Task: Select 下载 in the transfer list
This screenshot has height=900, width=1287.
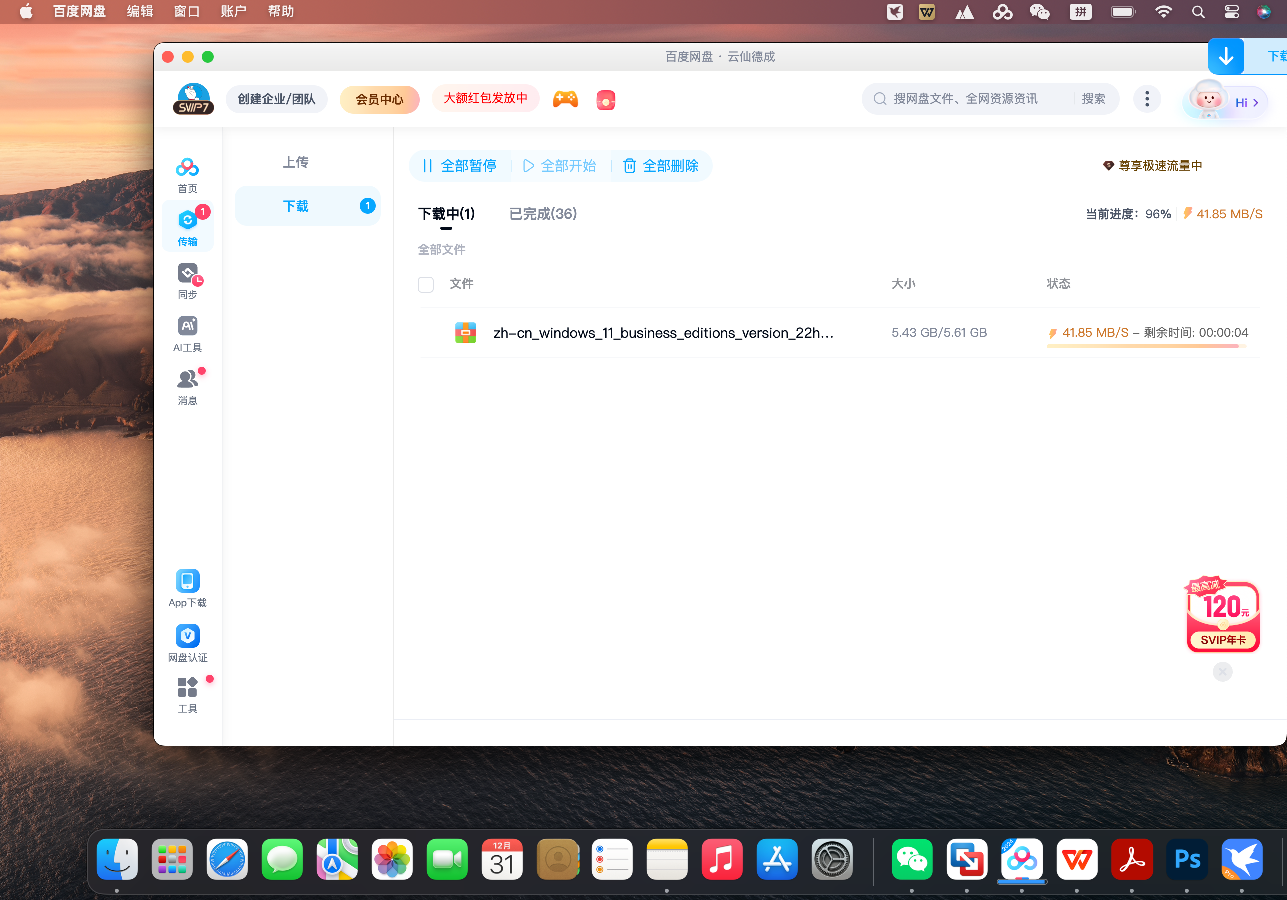Action: pos(308,206)
